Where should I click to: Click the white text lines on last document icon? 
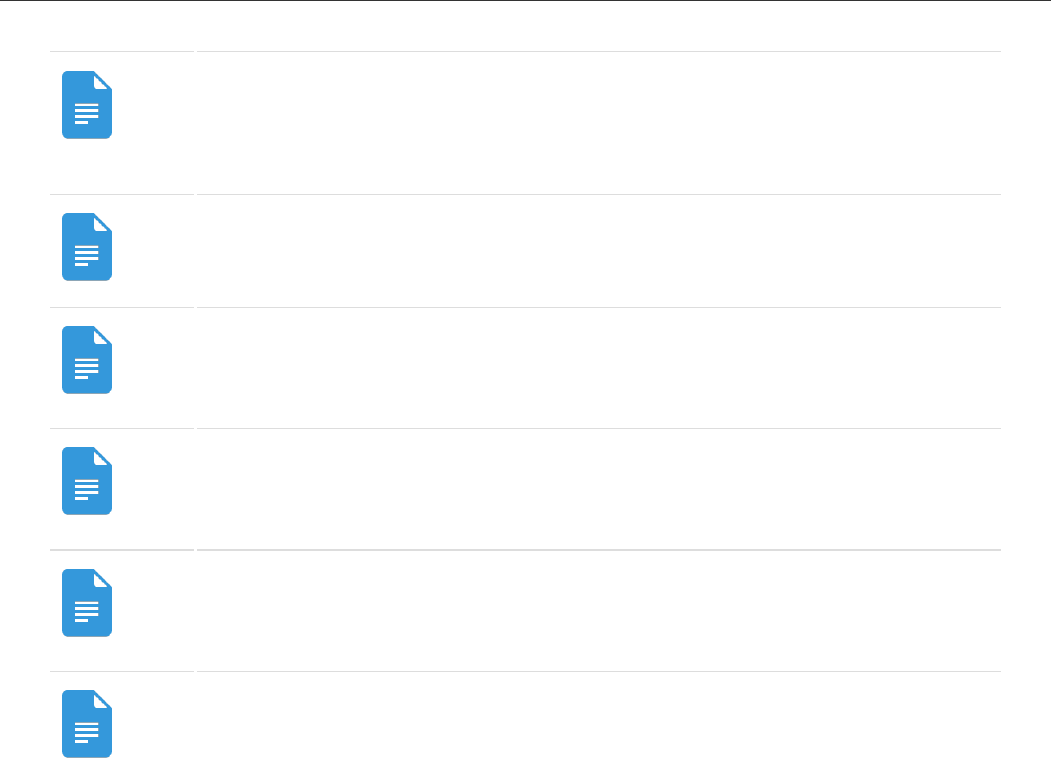point(87,732)
